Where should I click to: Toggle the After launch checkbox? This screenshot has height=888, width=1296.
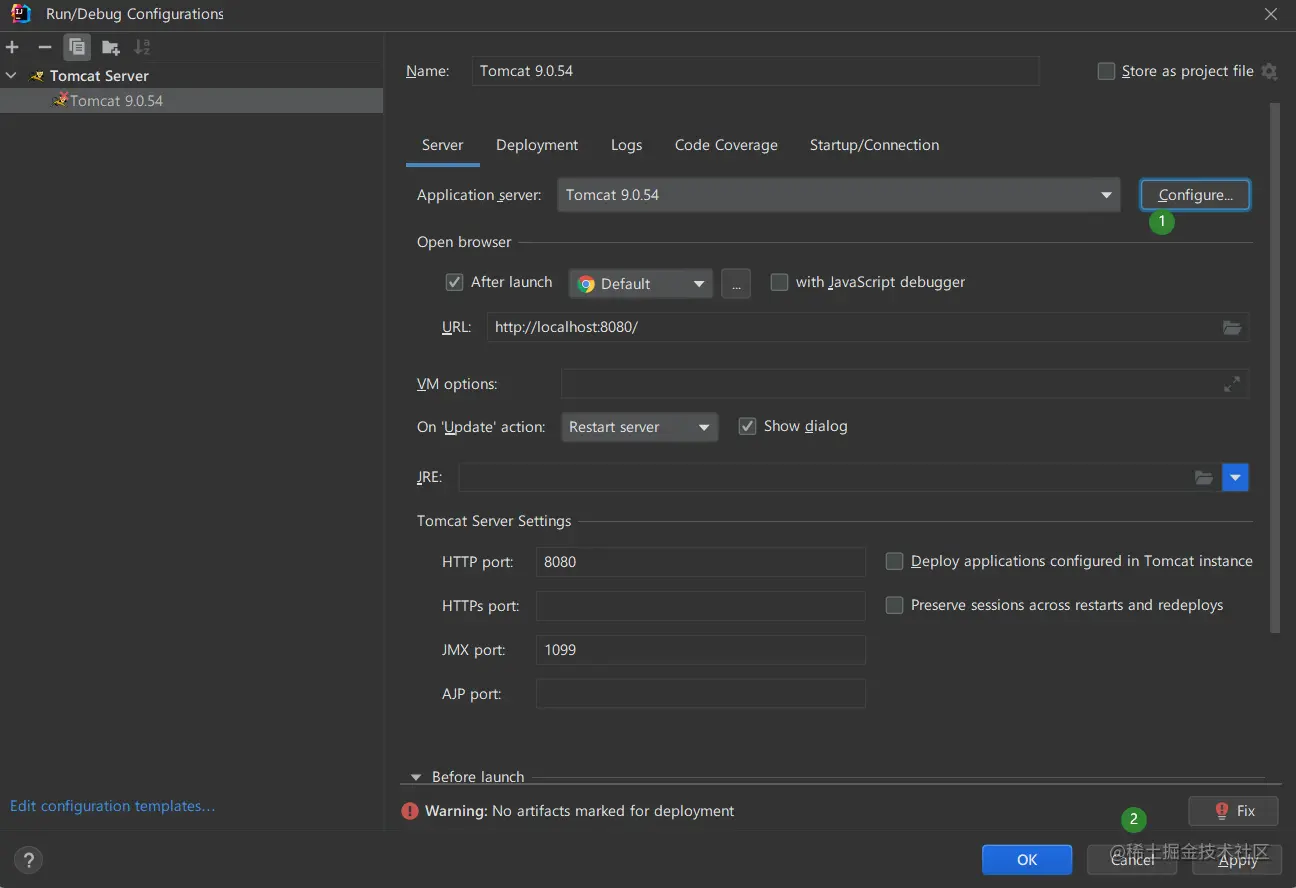(454, 283)
